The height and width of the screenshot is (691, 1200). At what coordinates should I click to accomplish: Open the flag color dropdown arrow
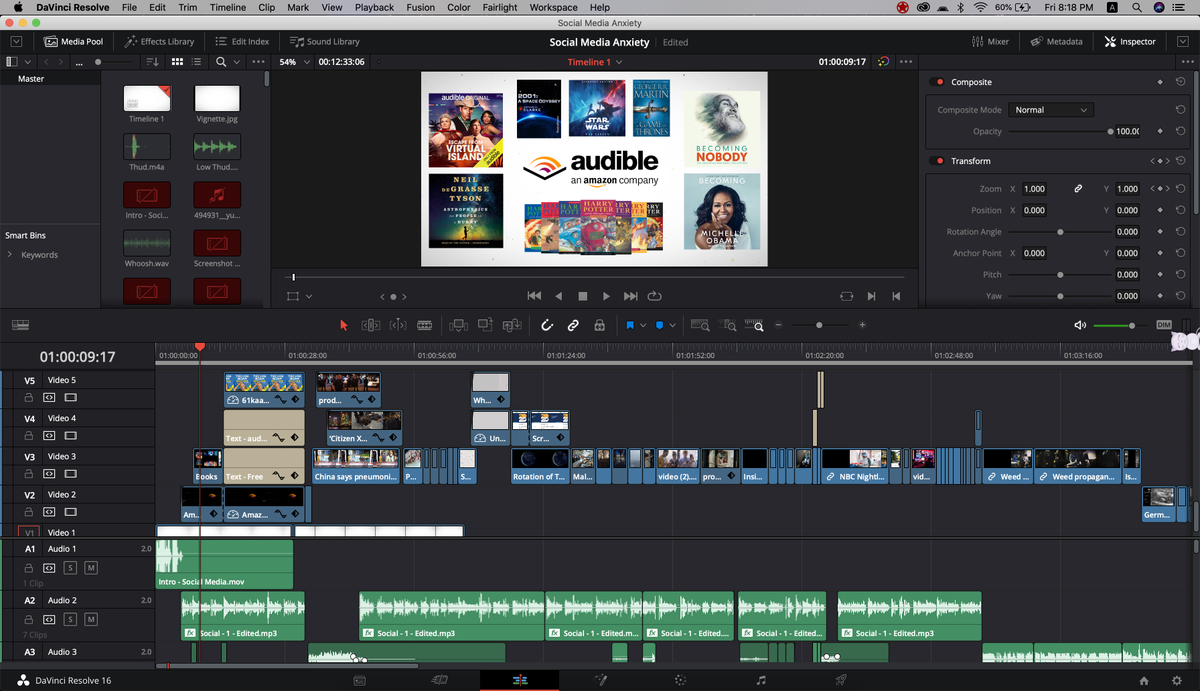pos(643,325)
